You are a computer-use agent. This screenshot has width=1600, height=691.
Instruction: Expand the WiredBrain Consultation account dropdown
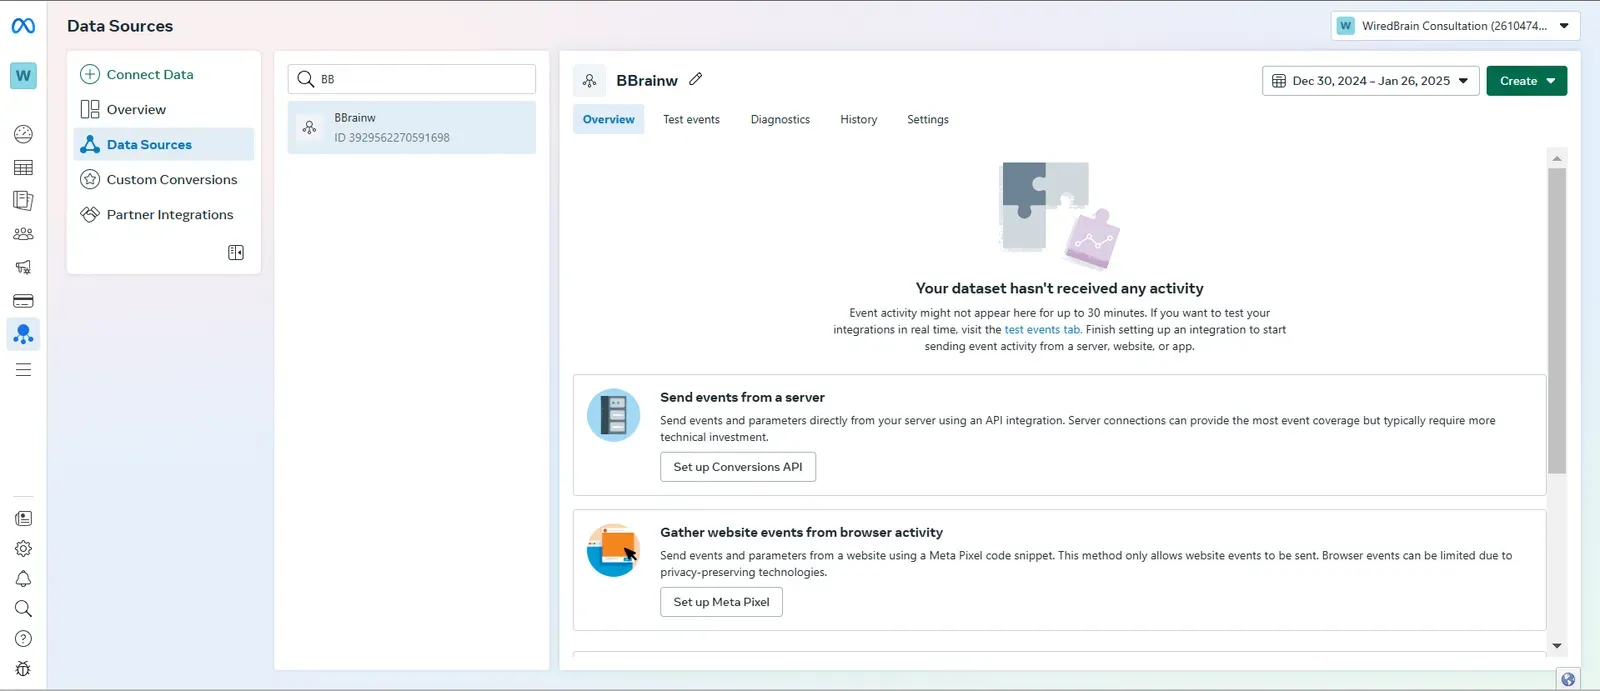[1455, 26]
